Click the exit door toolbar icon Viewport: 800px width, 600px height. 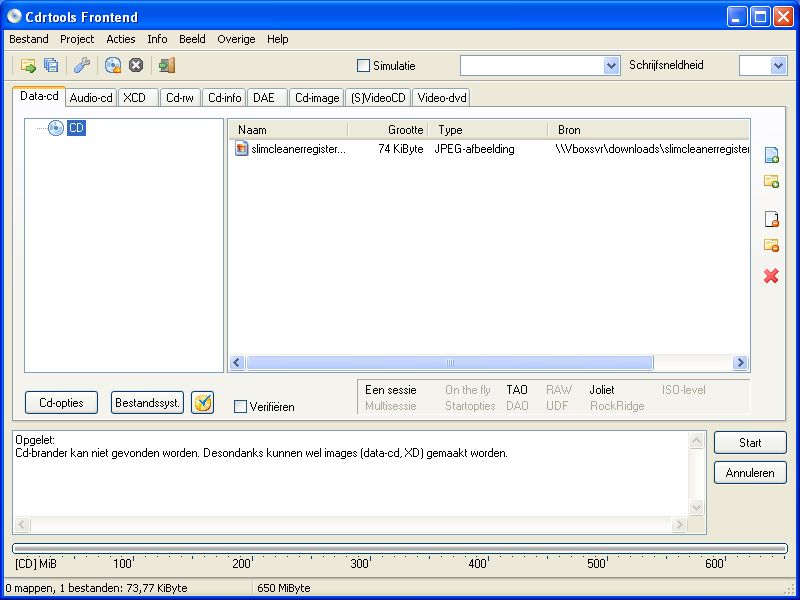click(x=166, y=64)
